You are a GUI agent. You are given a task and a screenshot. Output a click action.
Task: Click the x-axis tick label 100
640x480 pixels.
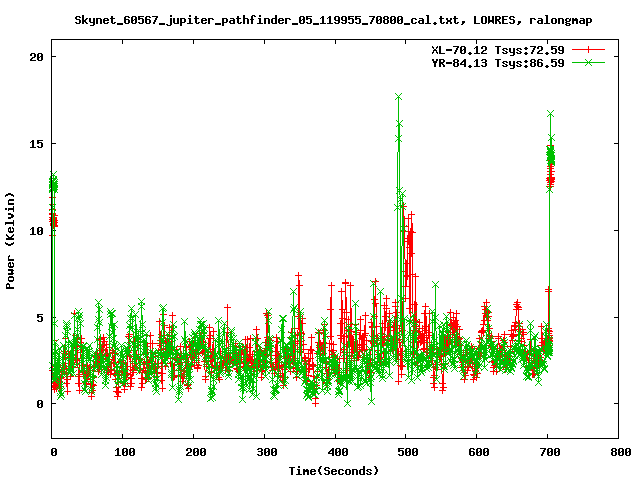point(124,452)
